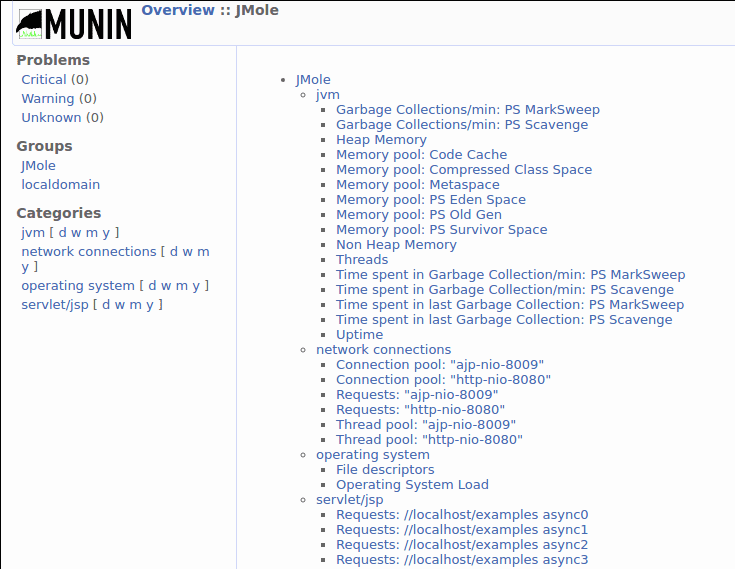Screen dimensions: 735x569
Task: Open Requests: "ajp-nio-8009"
Action: (x=417, y=395)
